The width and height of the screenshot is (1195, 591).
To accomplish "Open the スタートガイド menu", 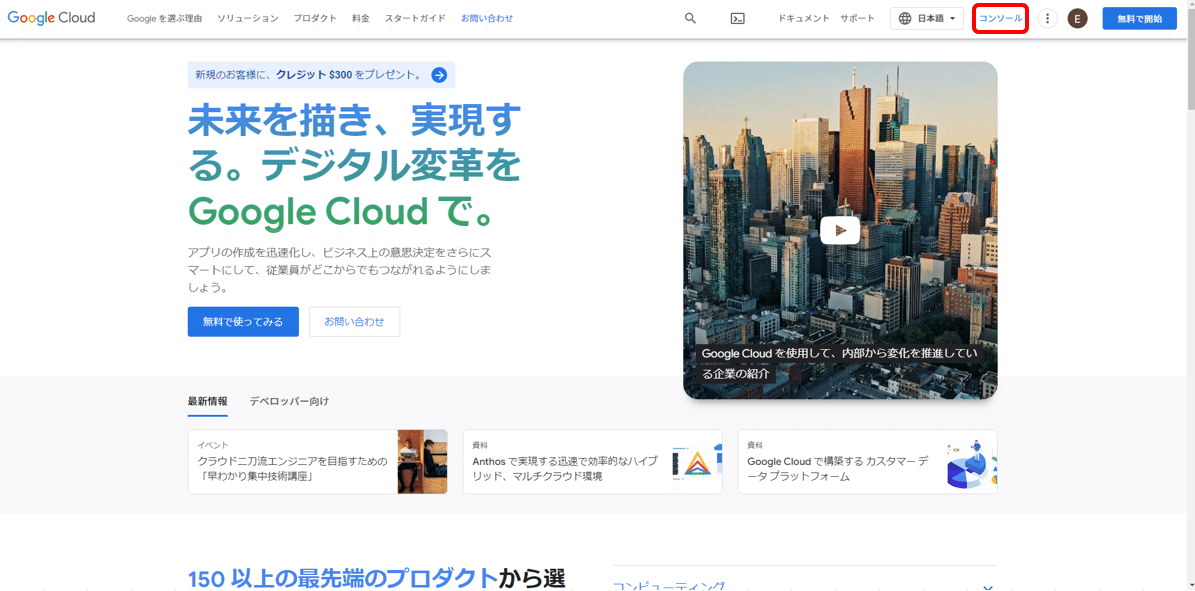I will (415, 18).
